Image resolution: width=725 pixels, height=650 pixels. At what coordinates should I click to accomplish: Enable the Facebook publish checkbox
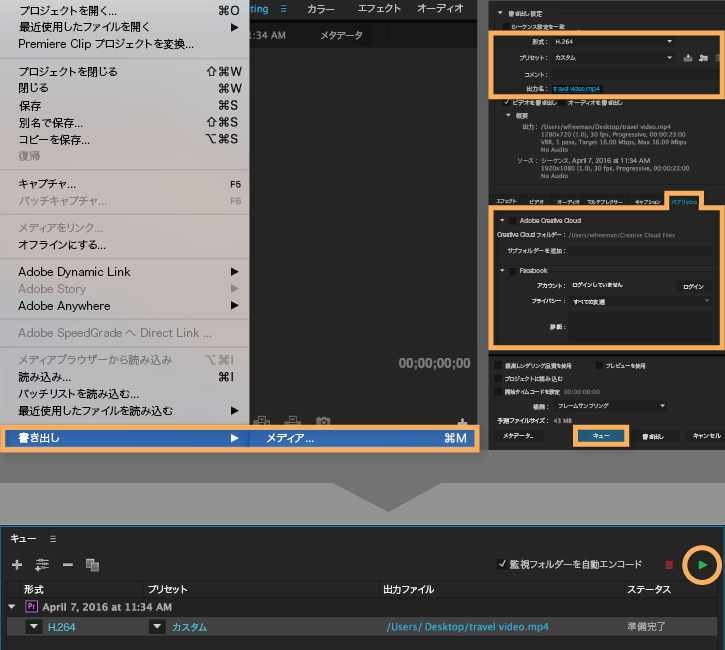pos(513,271)
